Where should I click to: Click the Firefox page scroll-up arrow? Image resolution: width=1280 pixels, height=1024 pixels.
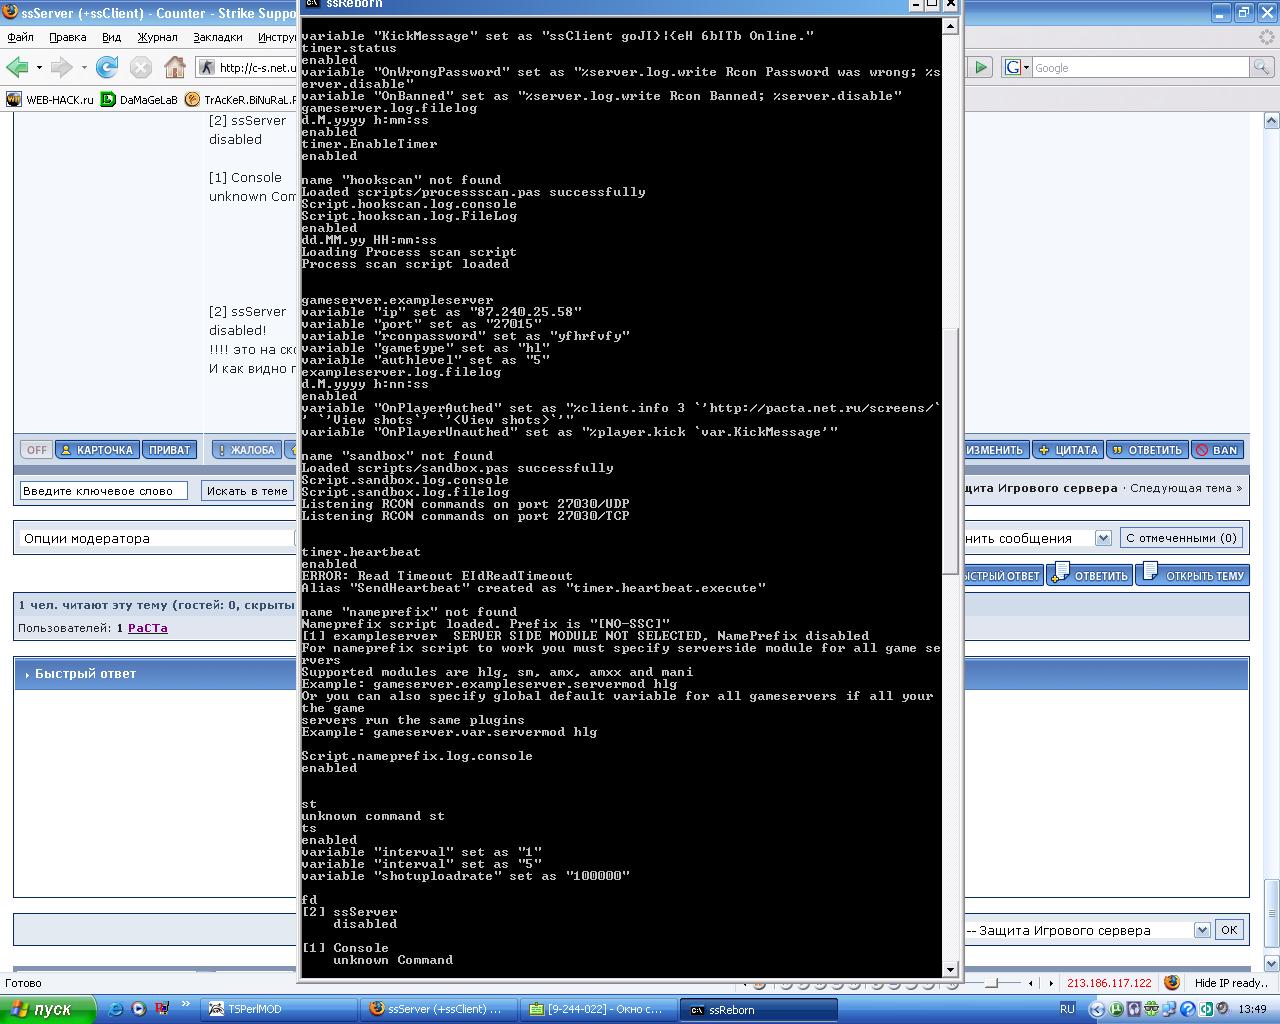point(1272,121)
